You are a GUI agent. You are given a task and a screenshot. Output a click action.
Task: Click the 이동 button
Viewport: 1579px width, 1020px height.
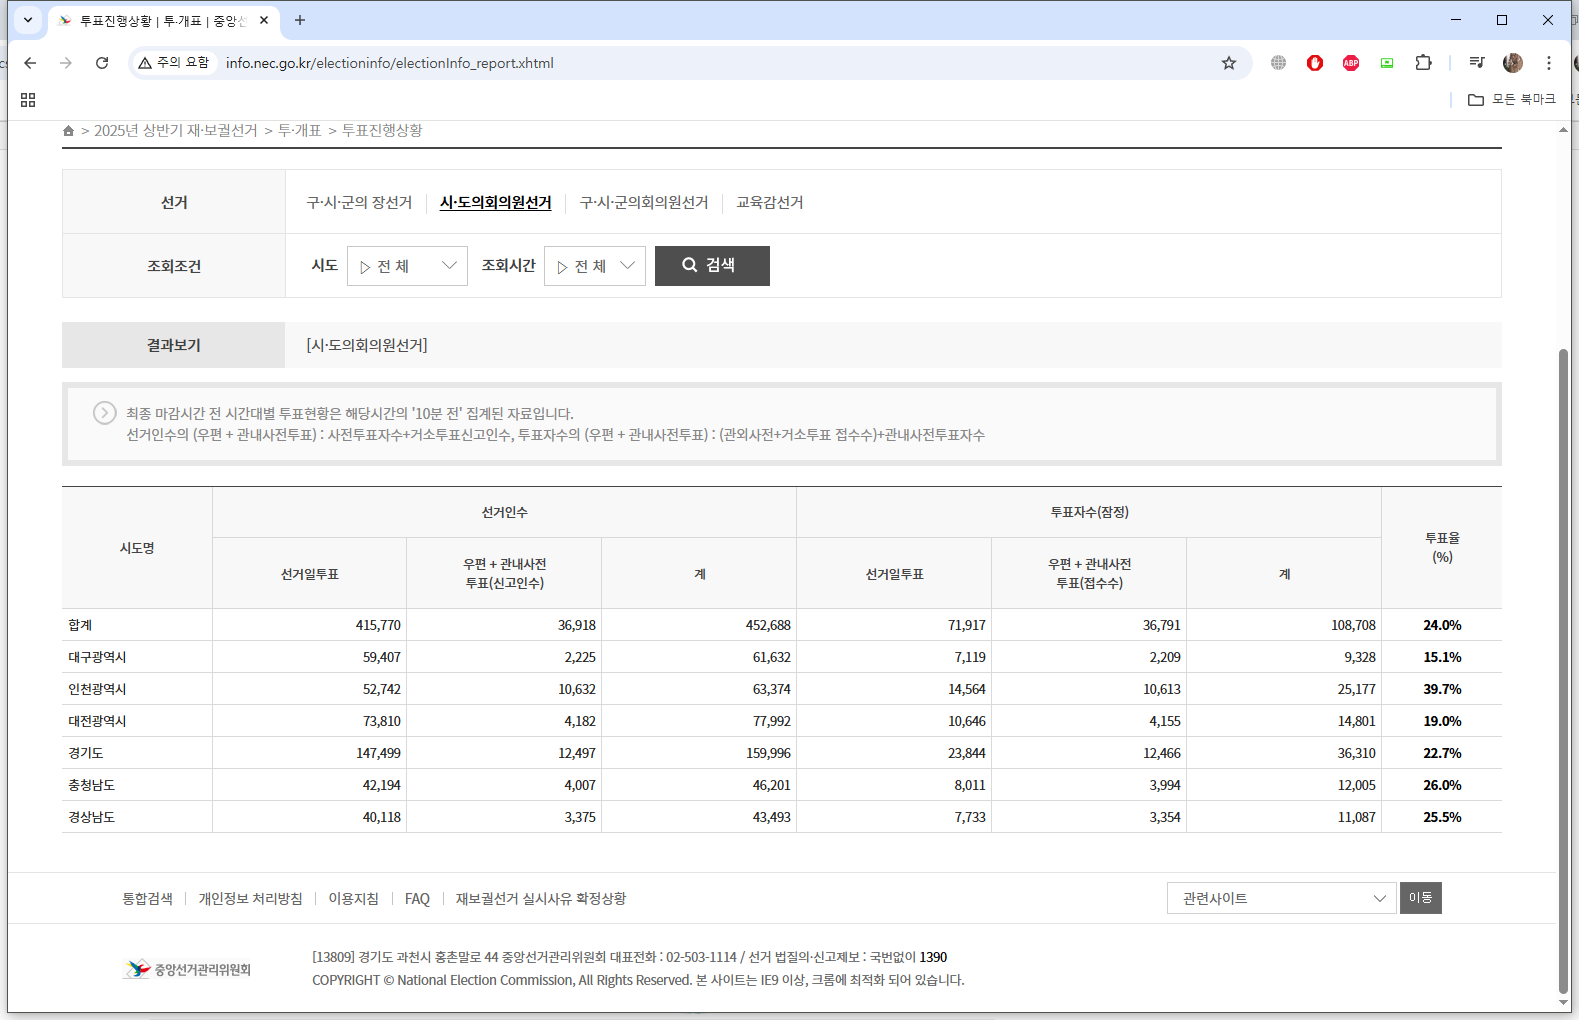click(x=1420, y=898)
